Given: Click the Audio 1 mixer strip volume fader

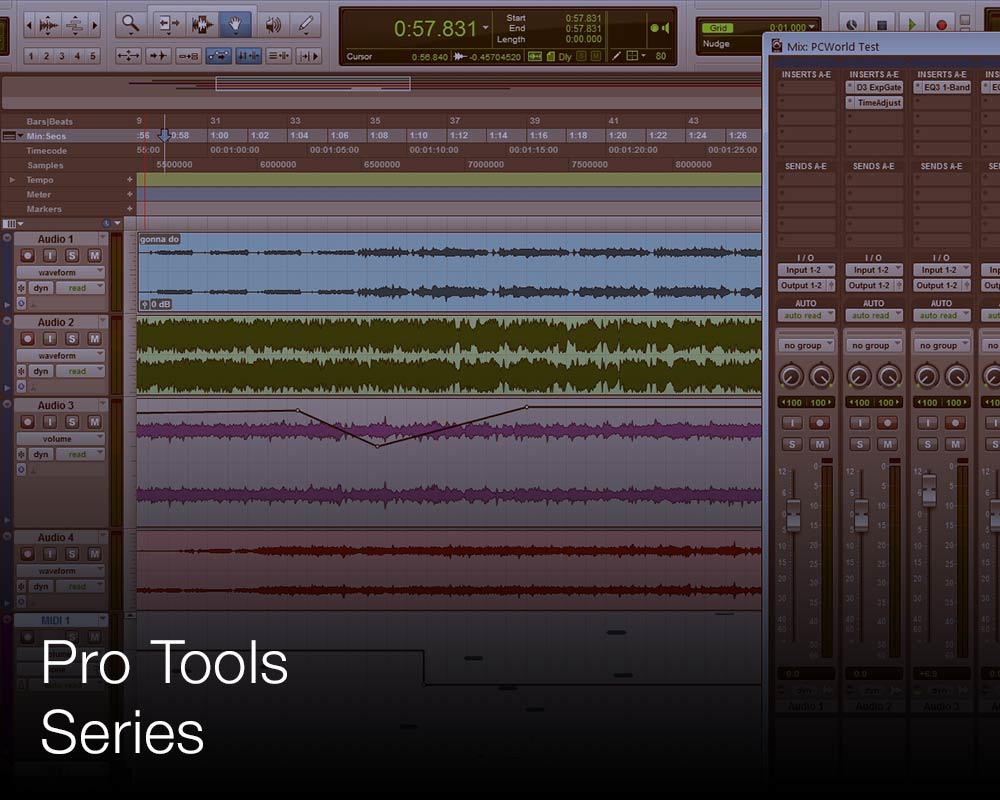Looking at the screenshot, I should pyautogui.click(x=793, y=514).
